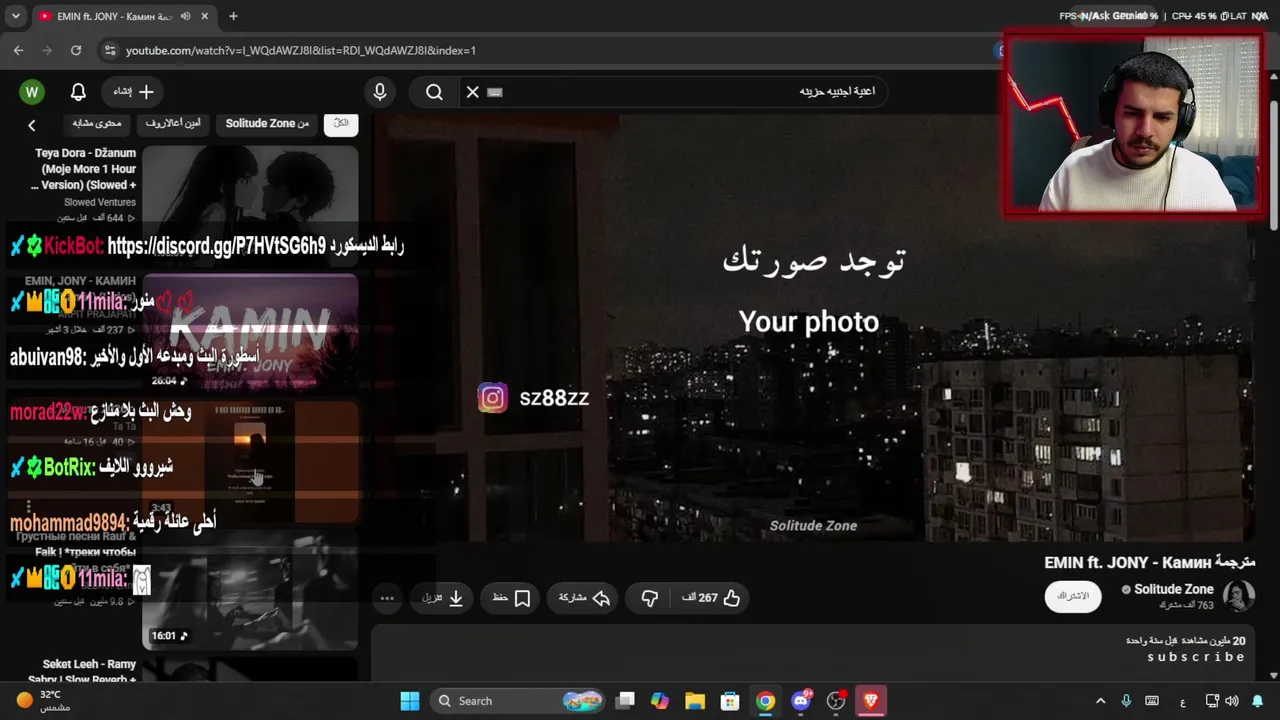Click inside the video player
Image resolution: width=1280 pixels, height=720 pixels.
click(x=812, y=328)
